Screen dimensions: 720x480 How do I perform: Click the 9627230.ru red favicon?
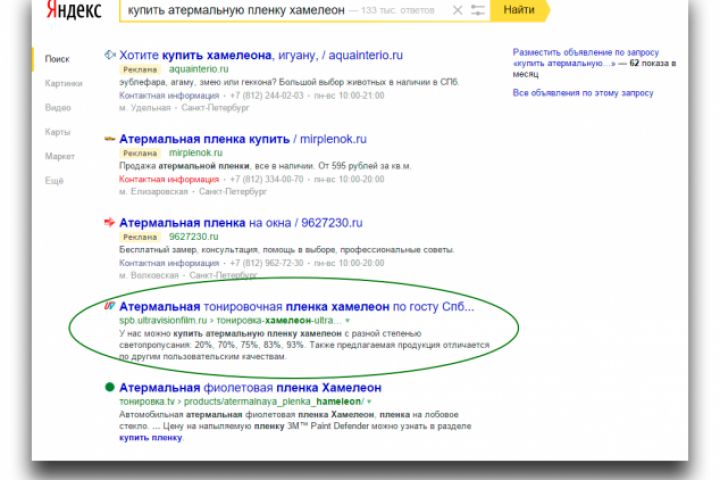click(x=109, y=222)
